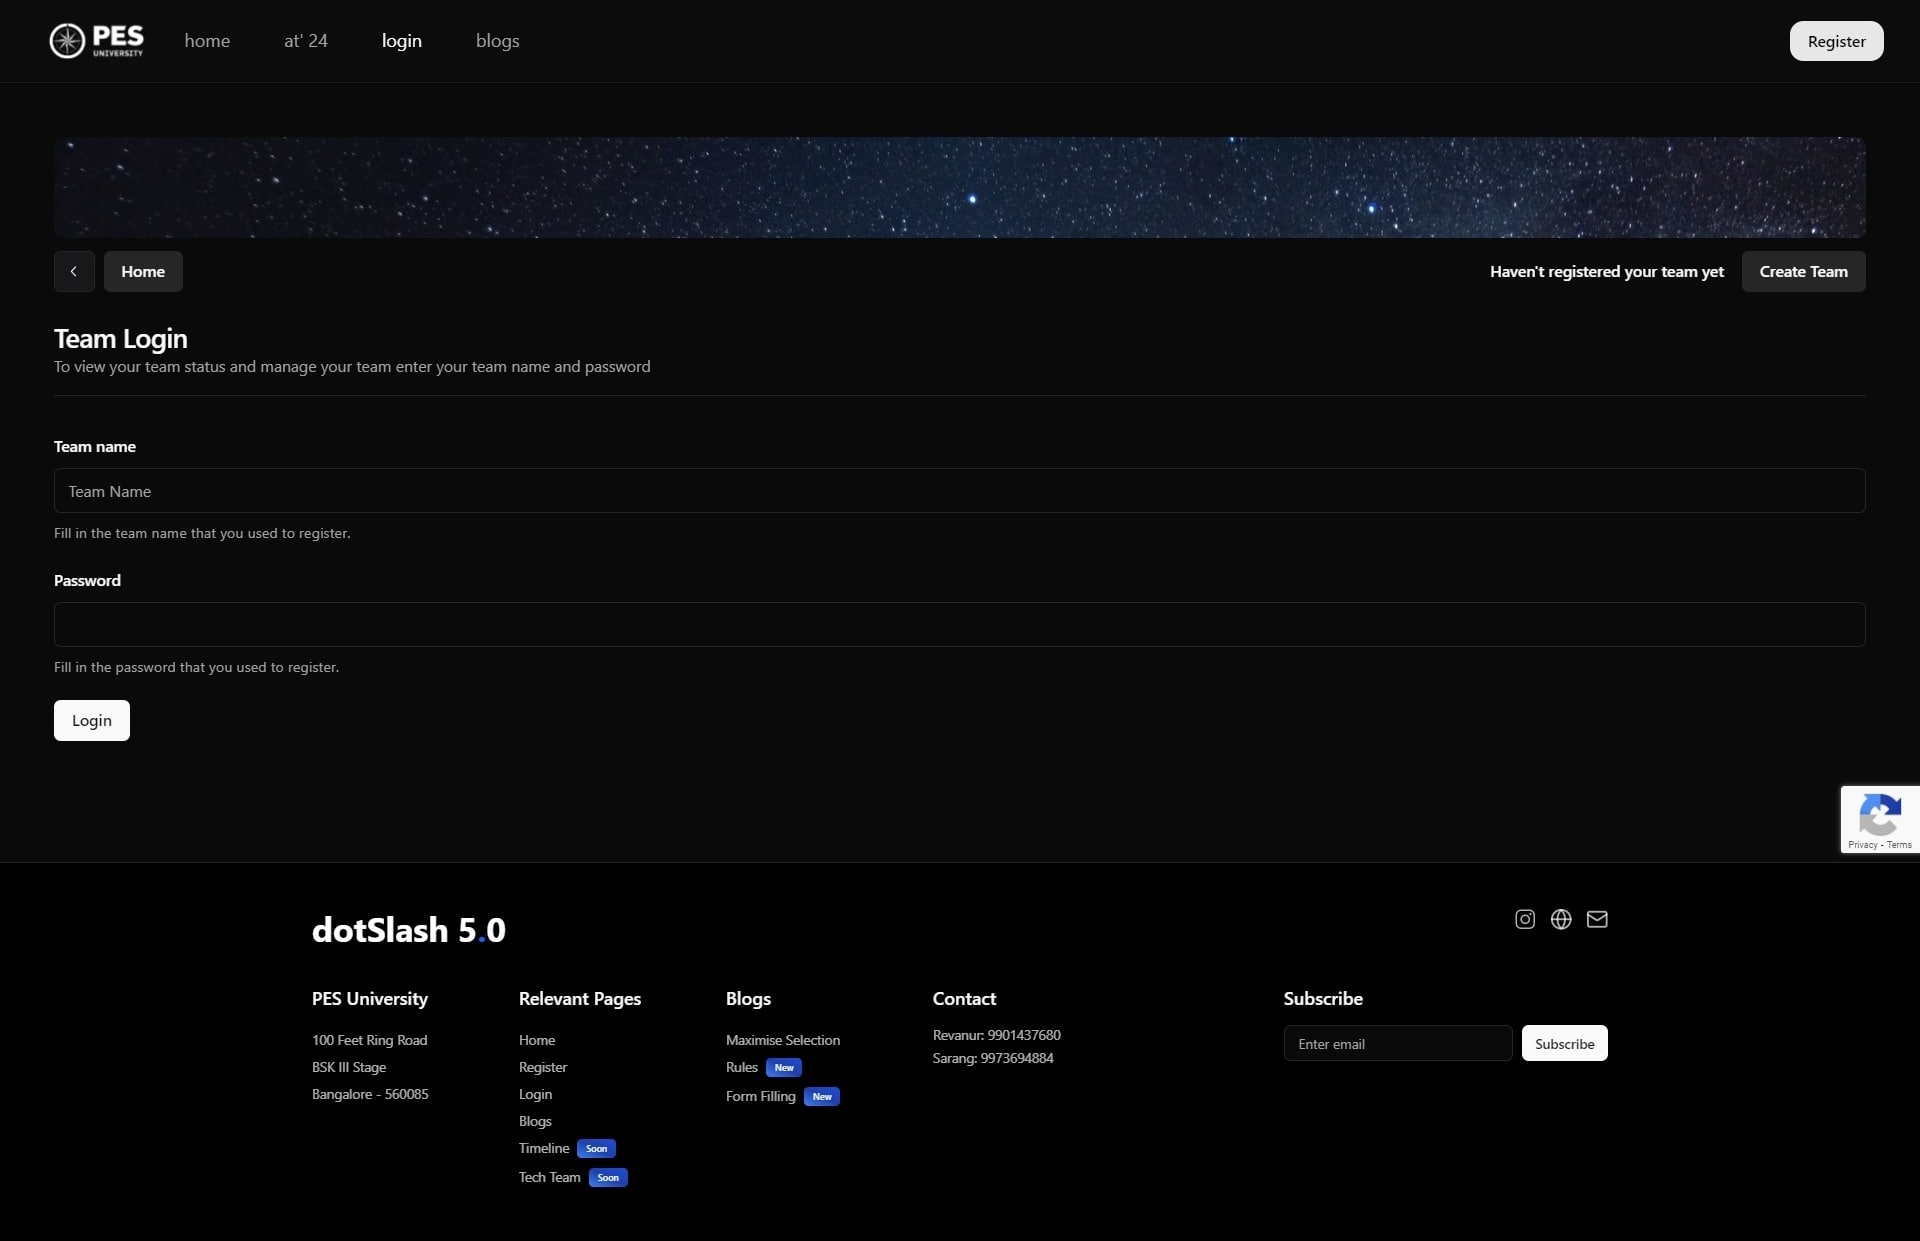This screenshot has width=1920, height=1241.
Task: Click the globe website icon in footer
Action: 1560,919
